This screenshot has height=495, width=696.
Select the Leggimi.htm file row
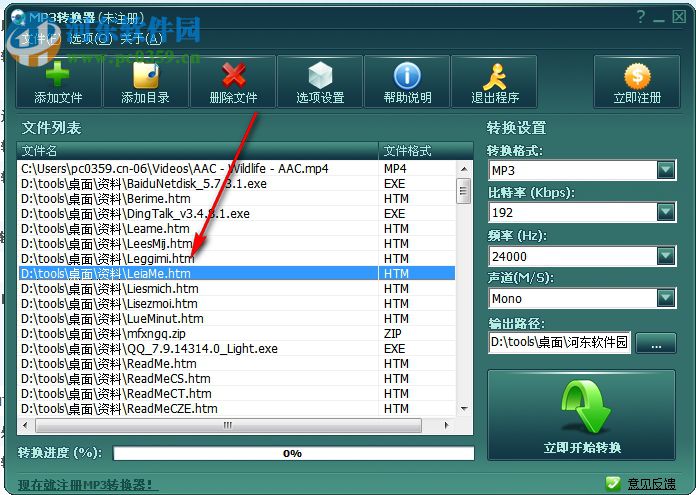click(x=237, y=258)
